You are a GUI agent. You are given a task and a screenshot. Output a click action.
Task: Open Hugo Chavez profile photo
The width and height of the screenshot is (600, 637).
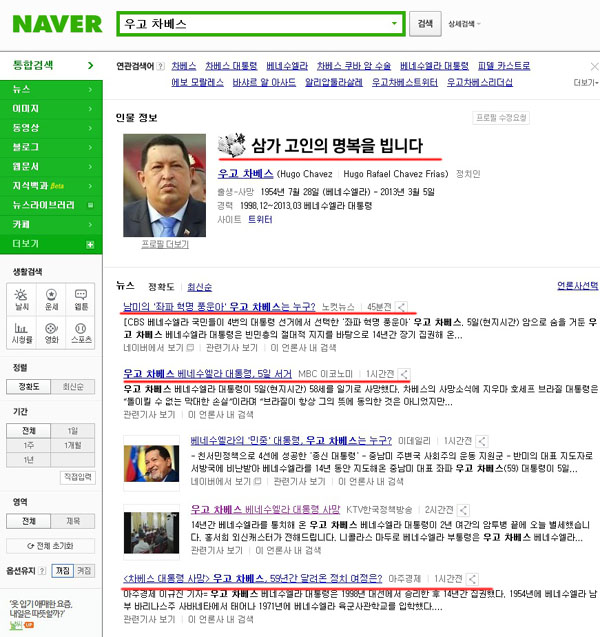click(165, 185)
